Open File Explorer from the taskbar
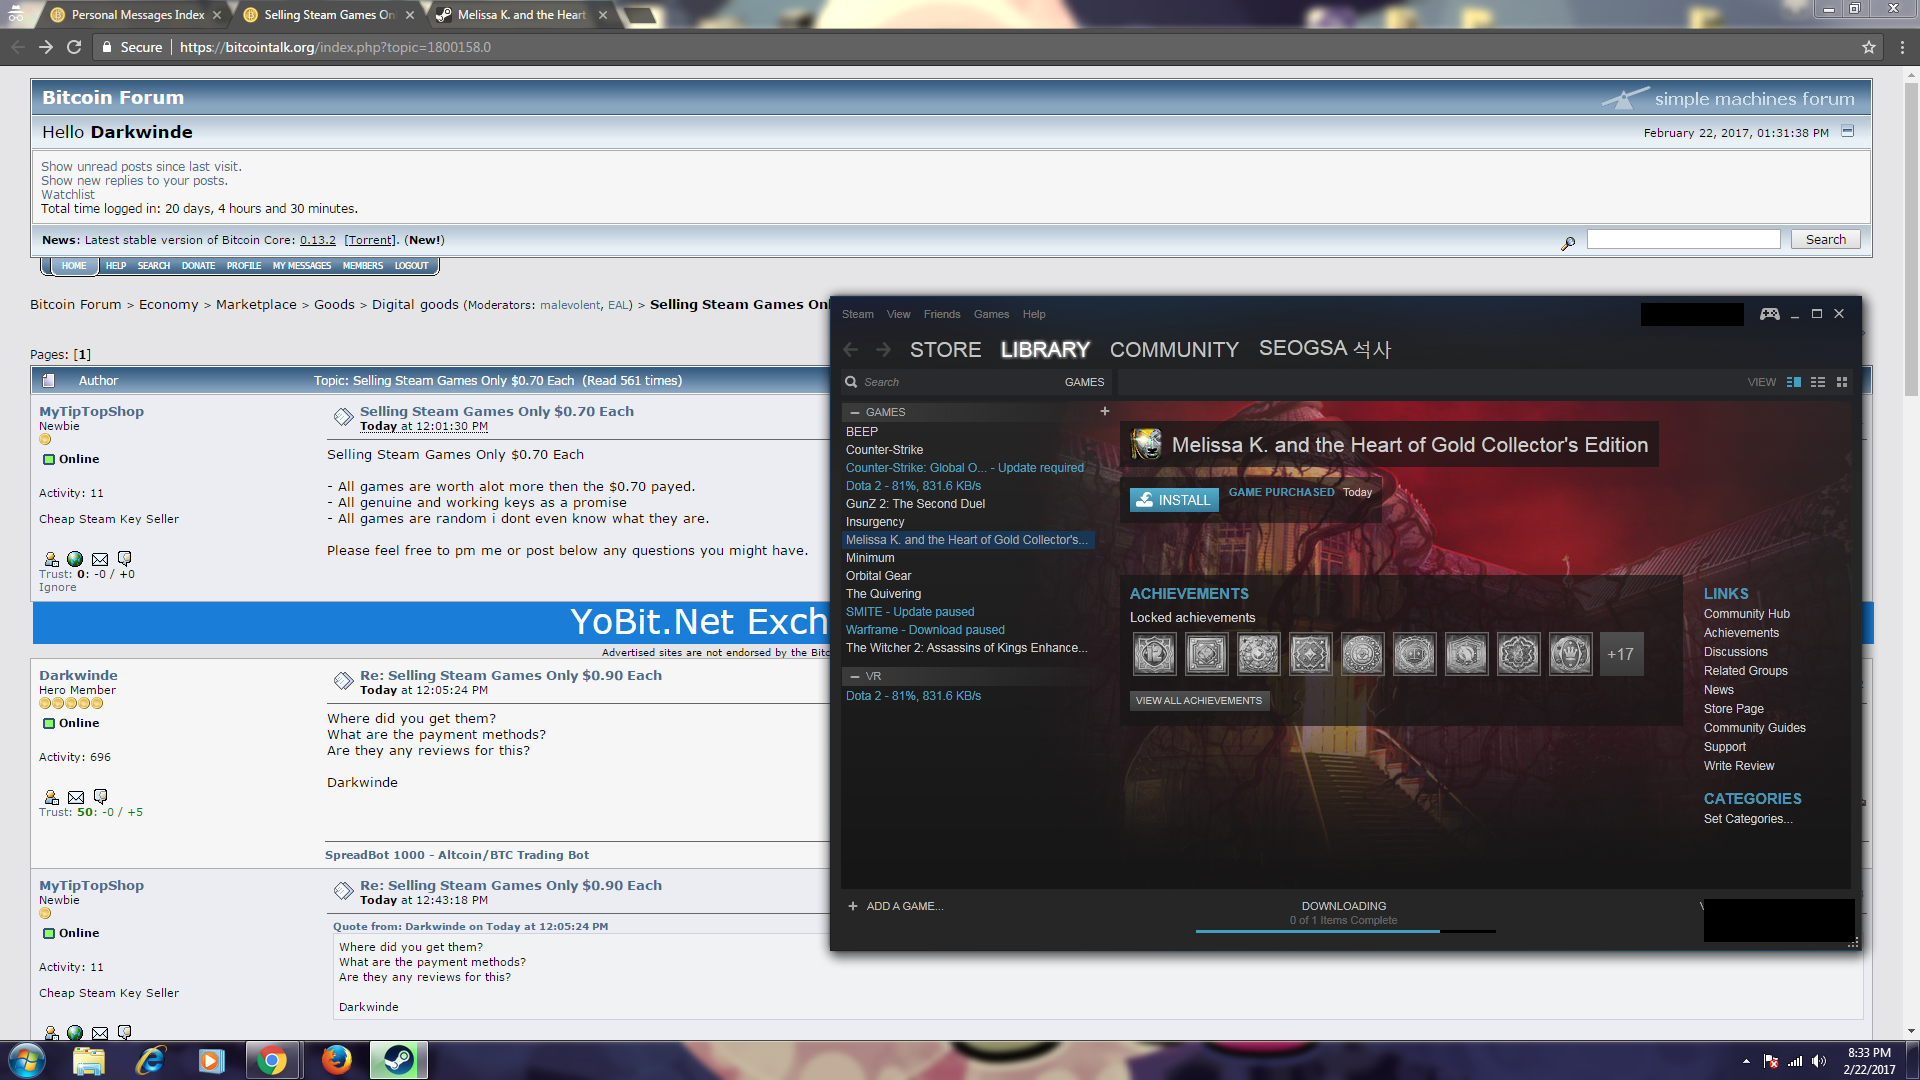1920x1080 pixels. 89,1060
